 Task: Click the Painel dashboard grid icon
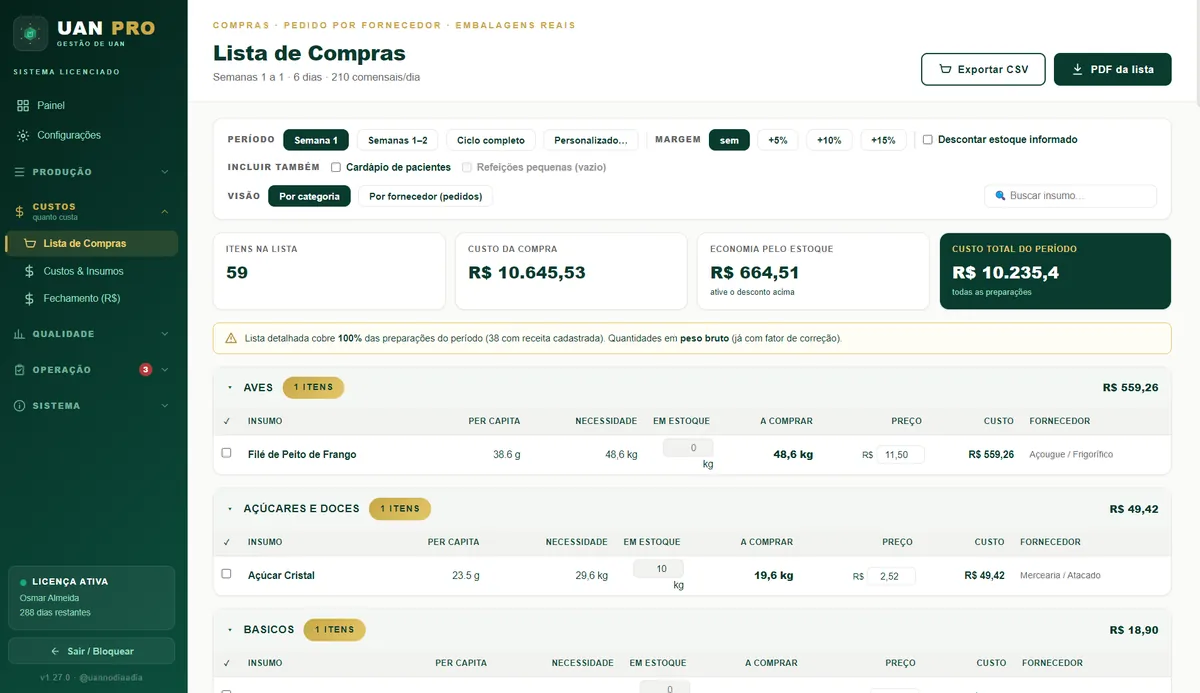[23, 105]
